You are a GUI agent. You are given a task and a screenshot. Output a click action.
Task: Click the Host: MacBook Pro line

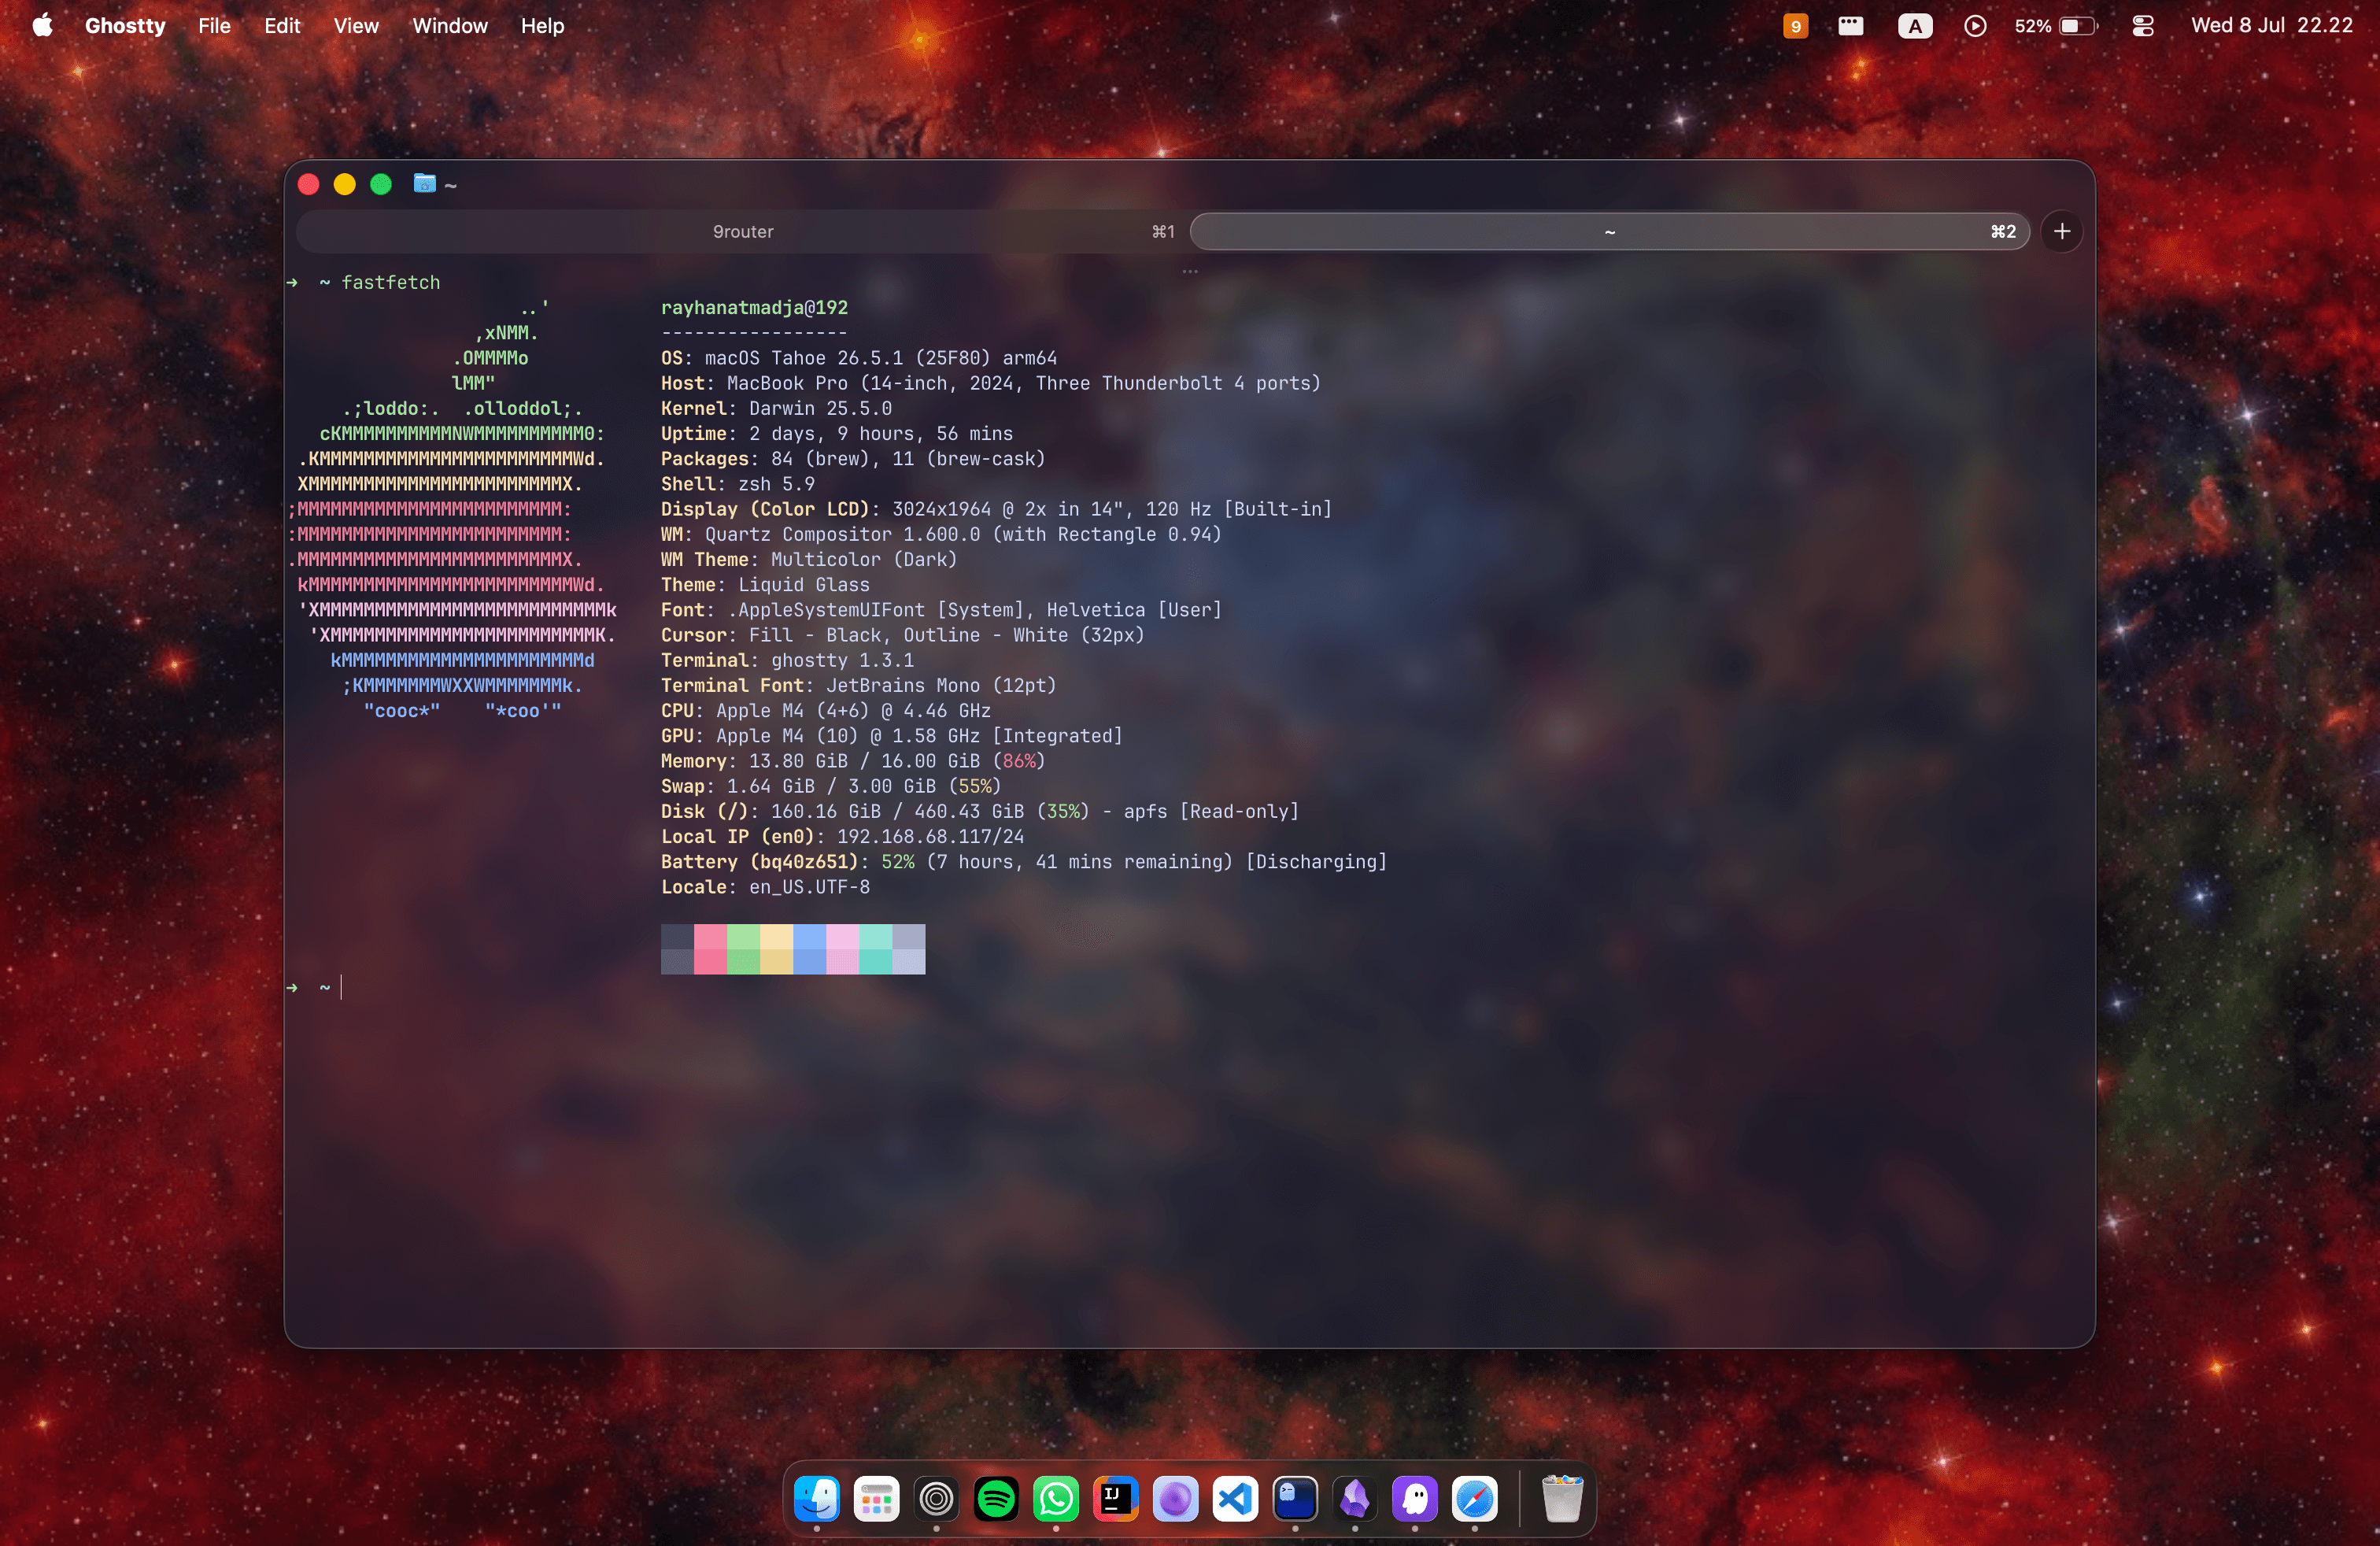(991, 383)
